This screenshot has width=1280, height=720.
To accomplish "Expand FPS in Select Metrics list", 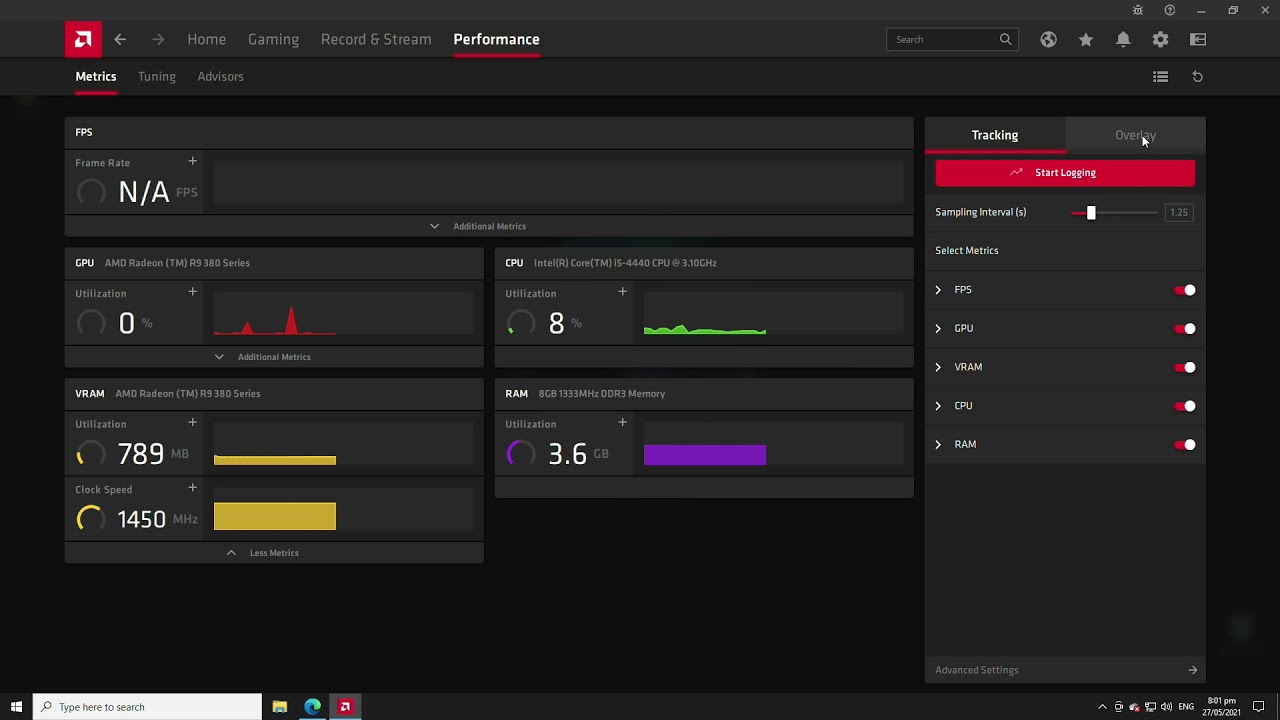I will pos(938,290).
